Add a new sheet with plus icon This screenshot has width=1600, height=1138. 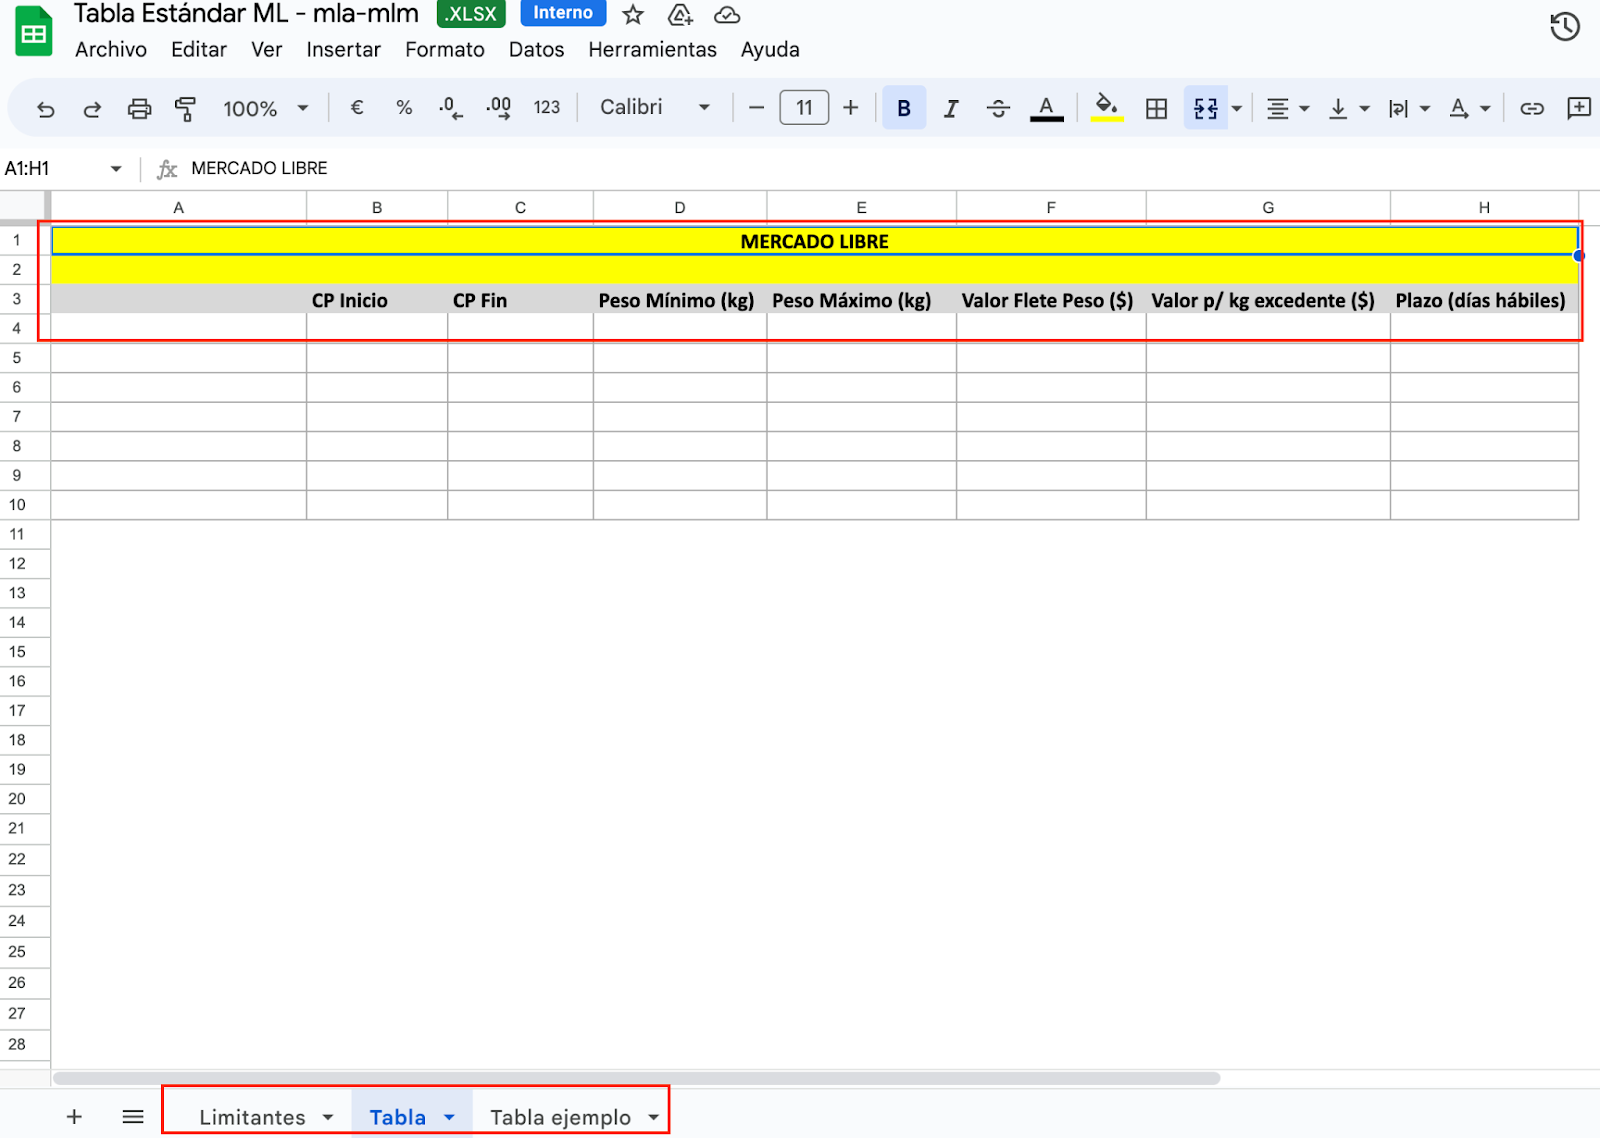coord(74,1117)
